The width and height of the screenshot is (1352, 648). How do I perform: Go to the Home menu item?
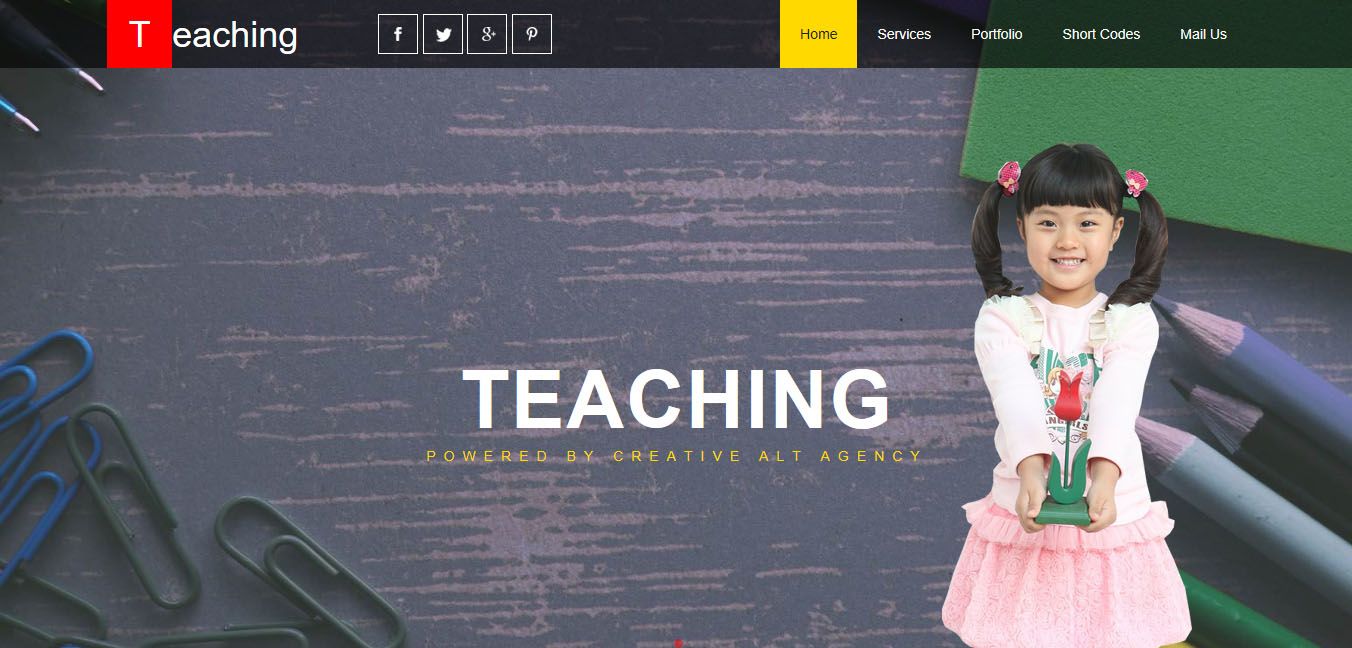(818, 34)
